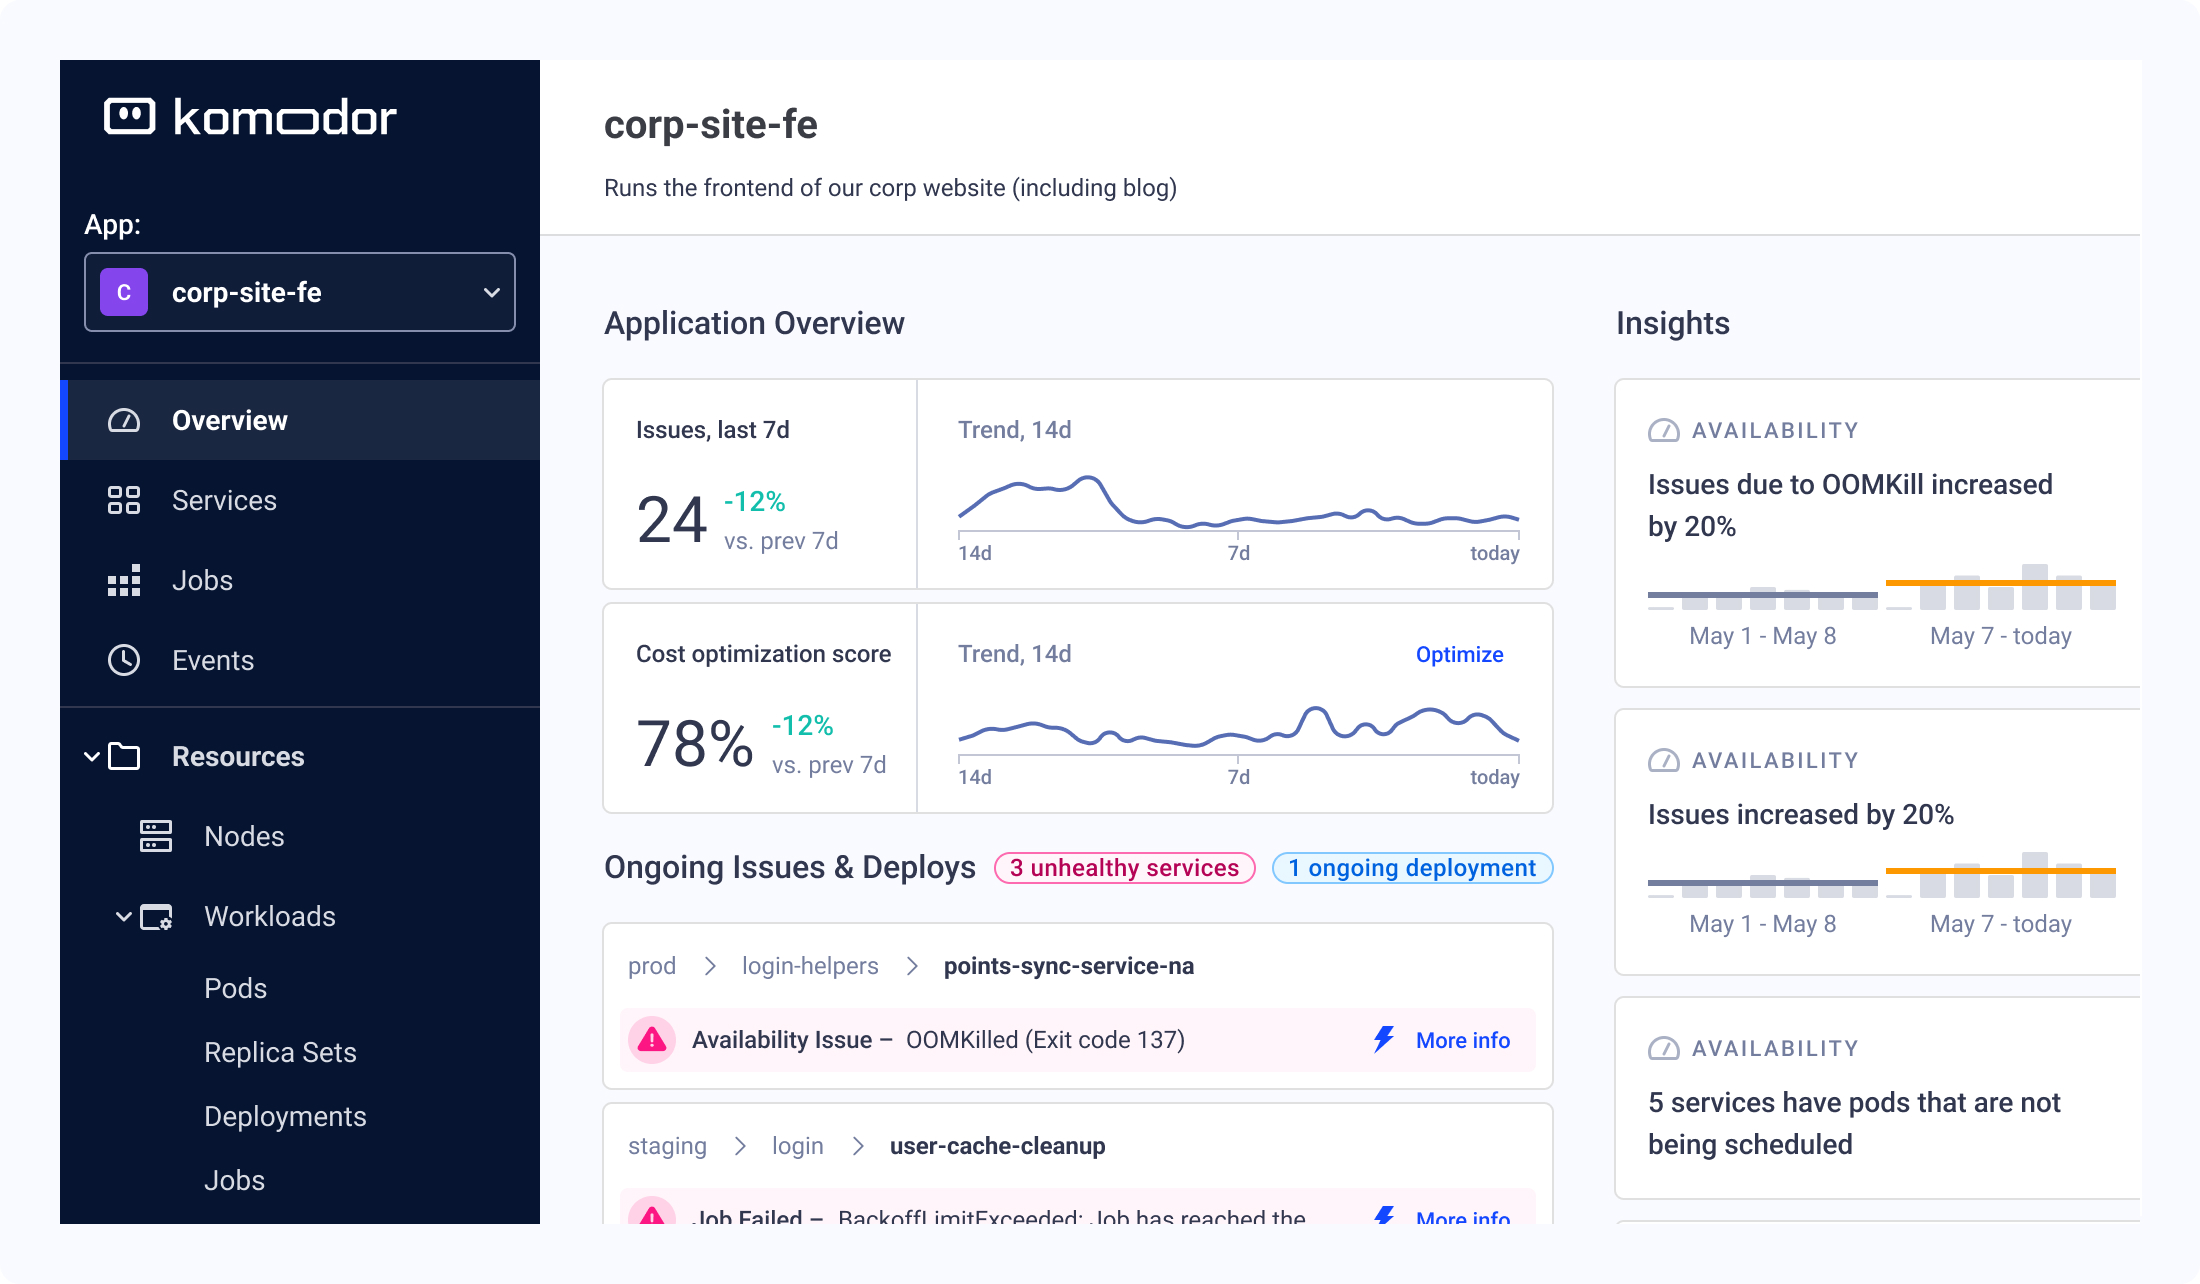
Task: Click gauge icon on OOMKill insight
Action: pyautogui.click(x=1664, y=431)
